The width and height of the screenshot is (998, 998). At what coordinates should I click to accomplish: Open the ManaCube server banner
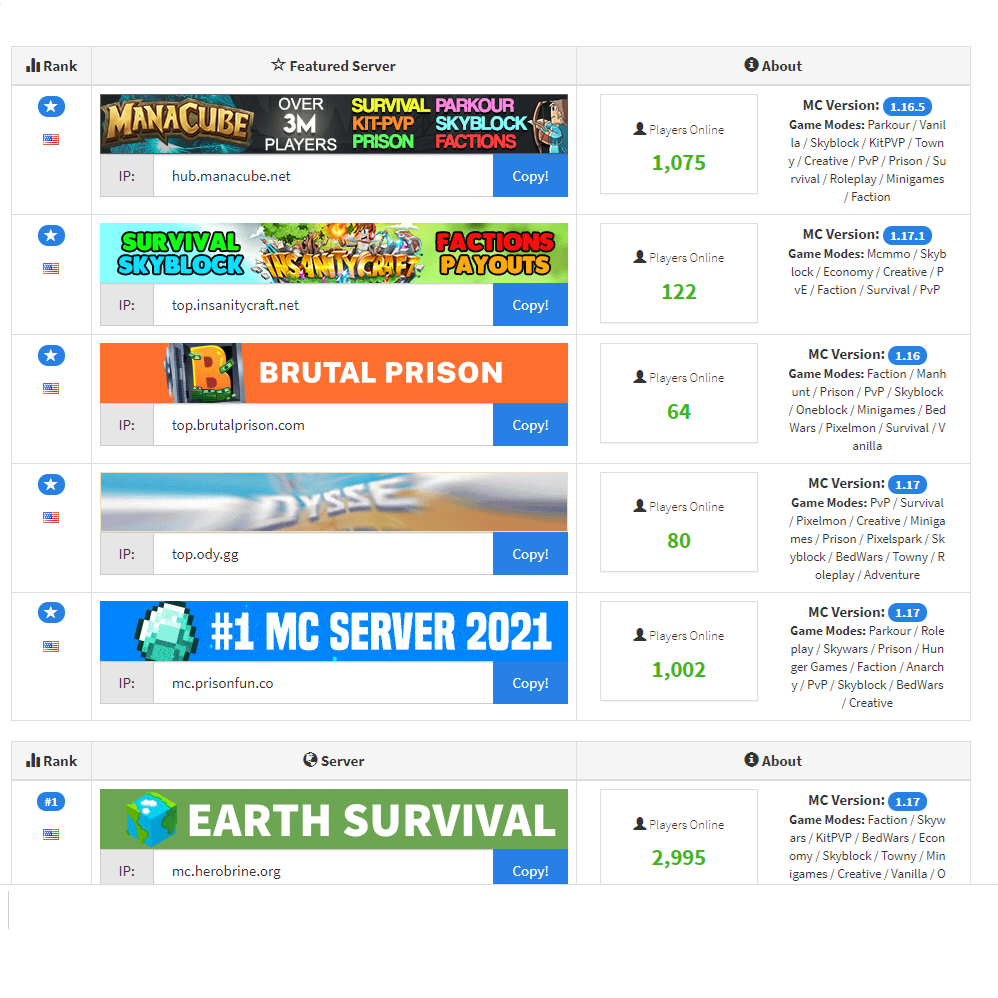(x=334, y=124)
